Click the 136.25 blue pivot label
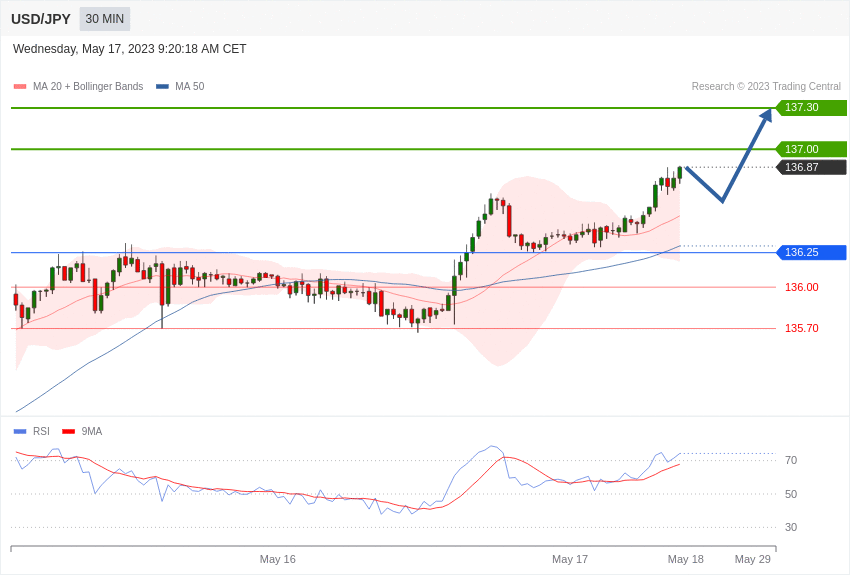The height and width of the screenshot is (576, 850). (812, 252)
